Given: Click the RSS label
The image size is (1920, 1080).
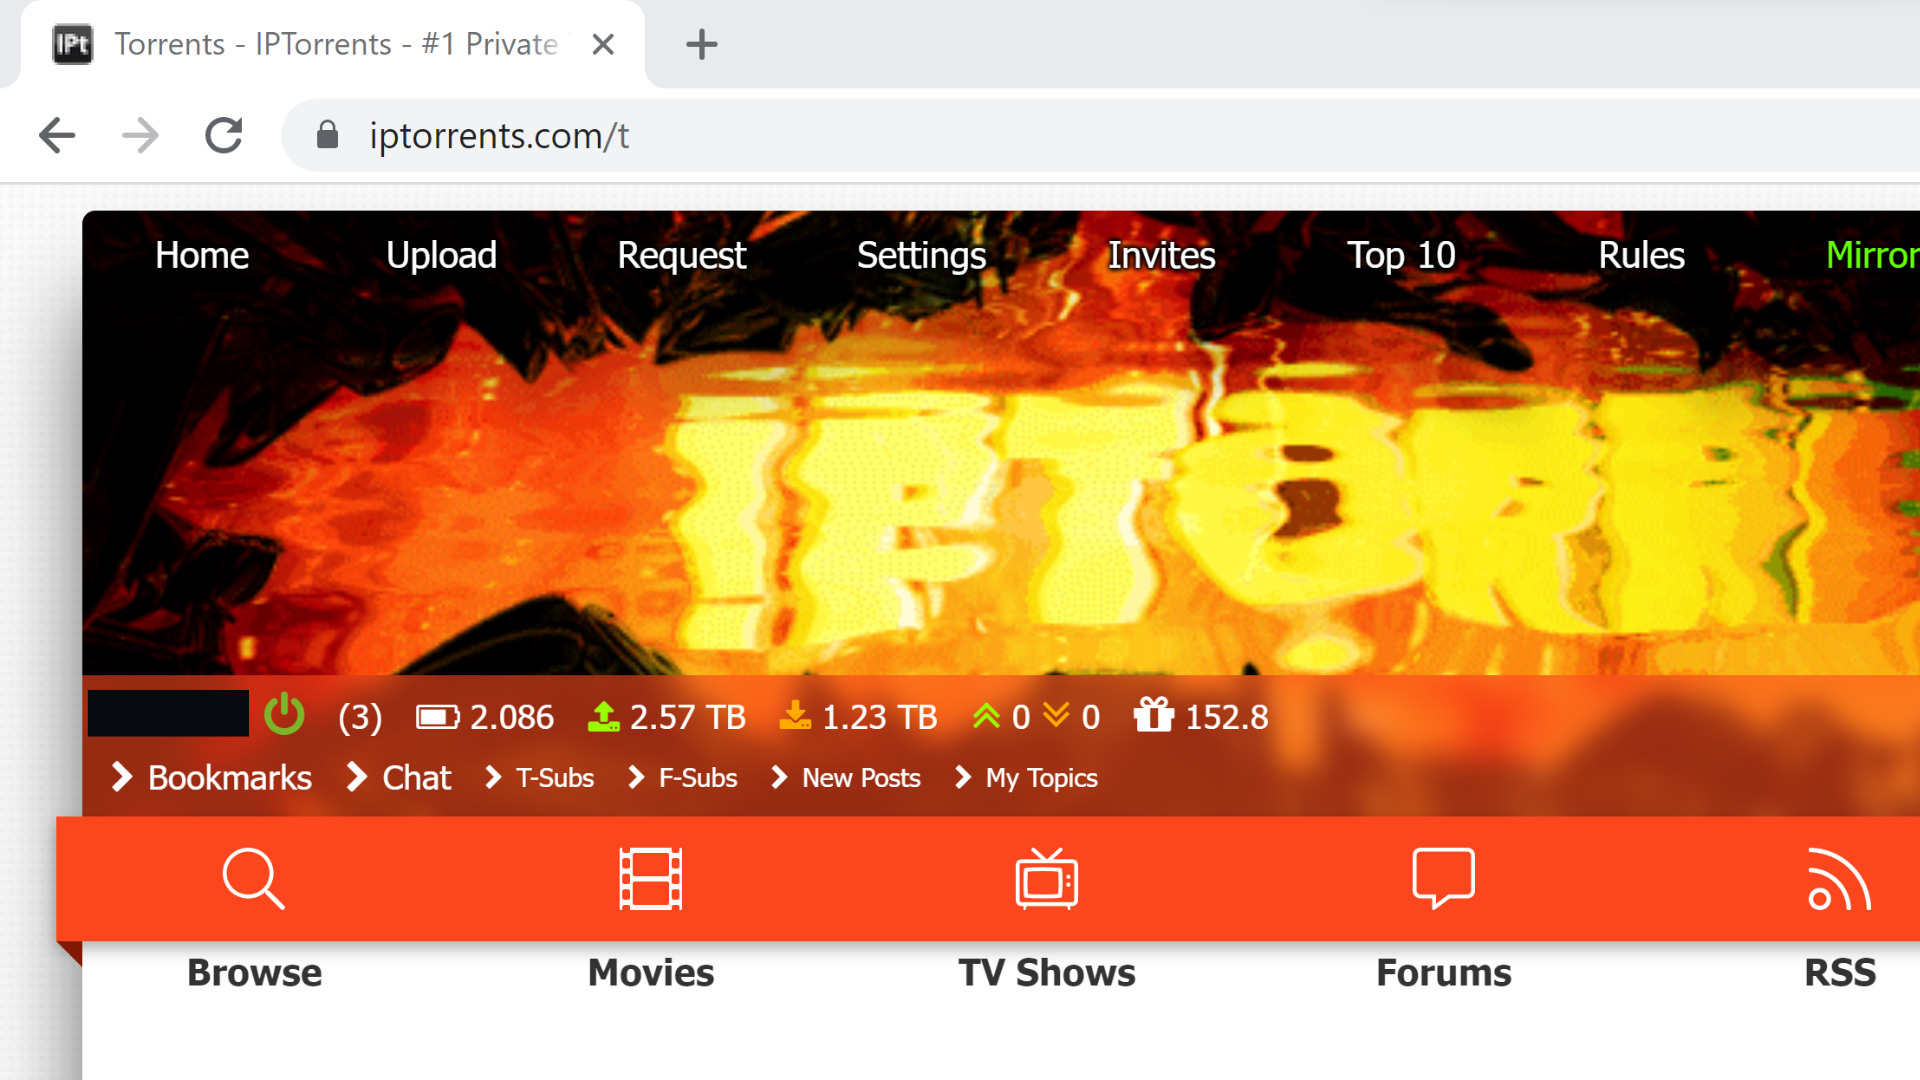Looking at the screenshot, I should coord(1840,973).
